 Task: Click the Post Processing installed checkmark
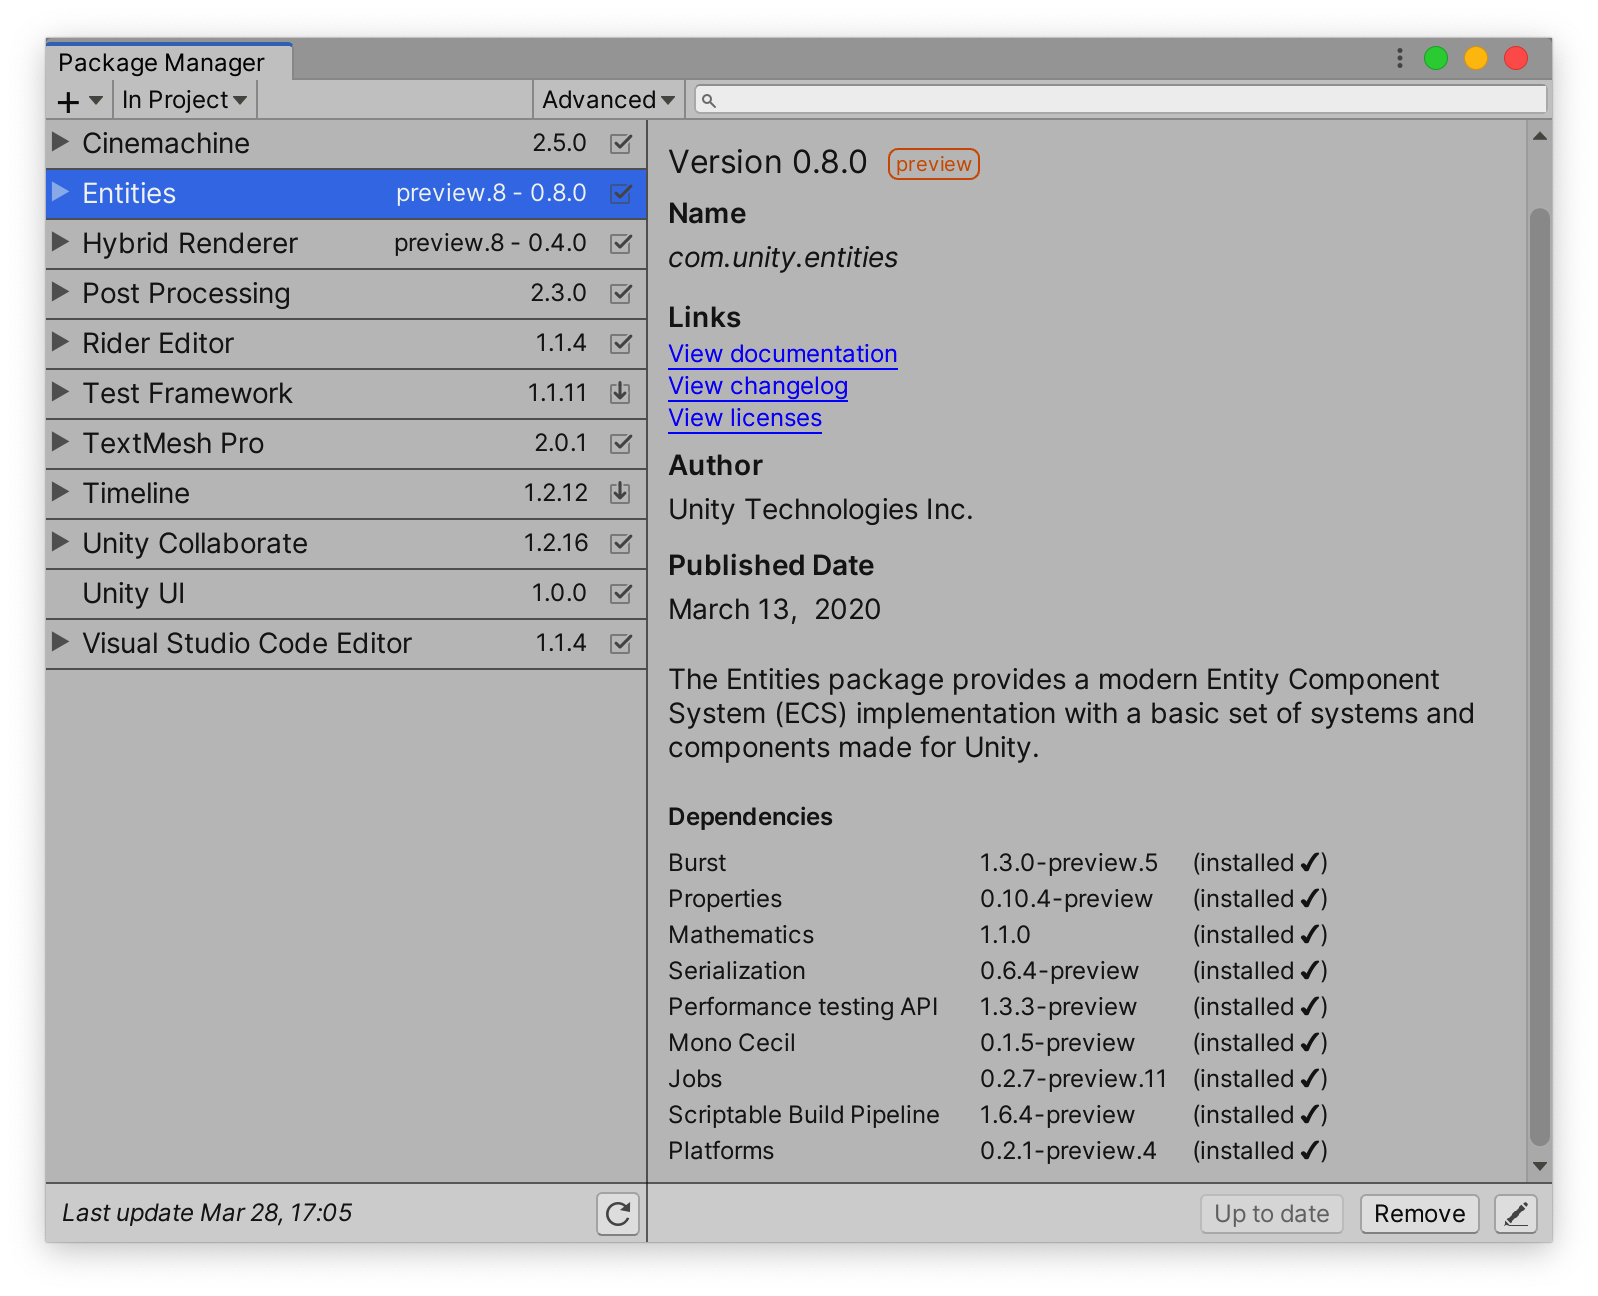click(621, 293)
